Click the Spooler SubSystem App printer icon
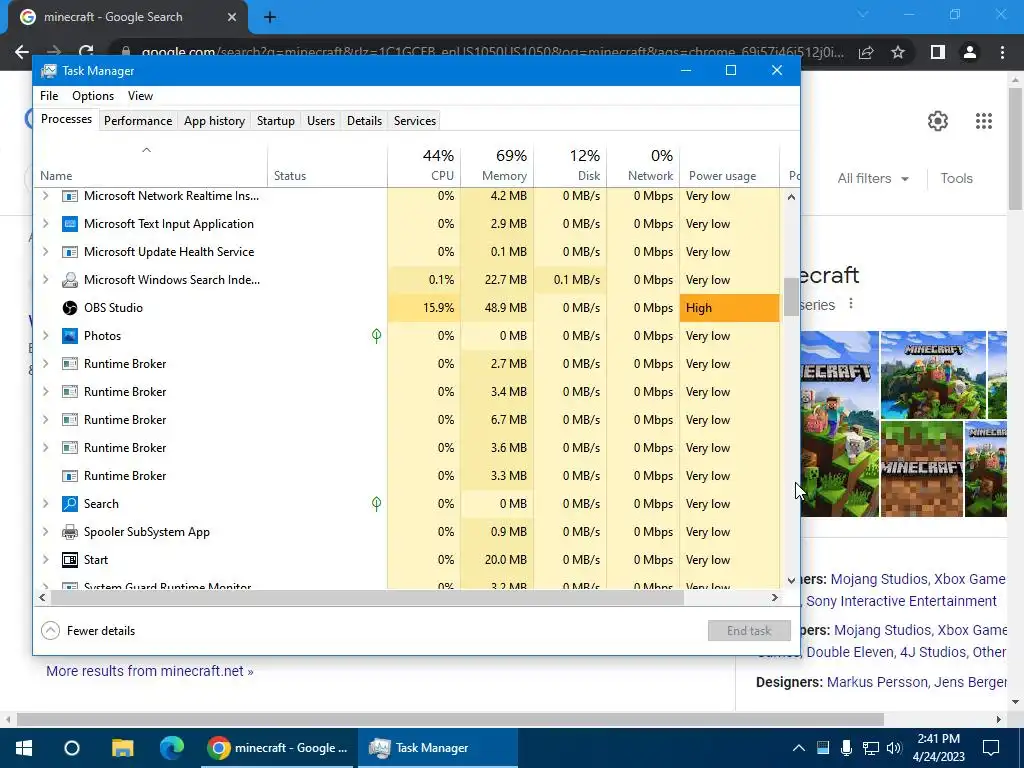 click(x=70, y=532)
